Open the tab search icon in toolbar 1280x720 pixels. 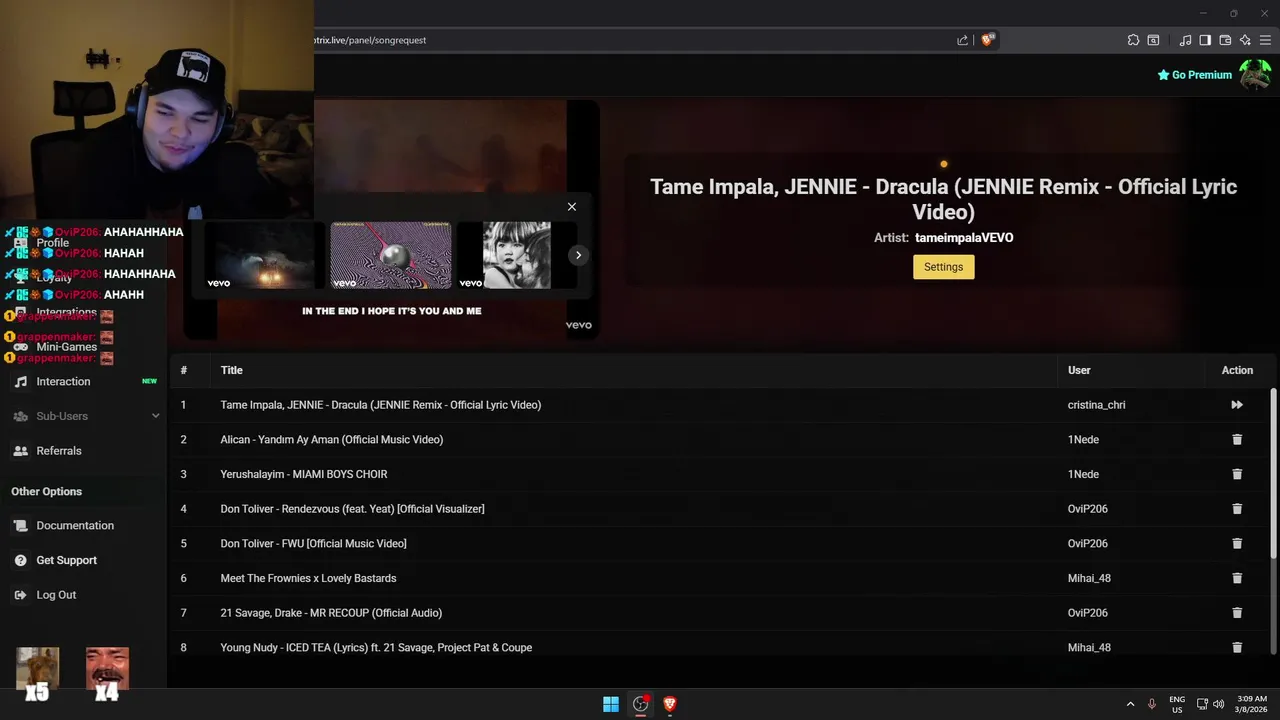click(x=1153, y=40)
